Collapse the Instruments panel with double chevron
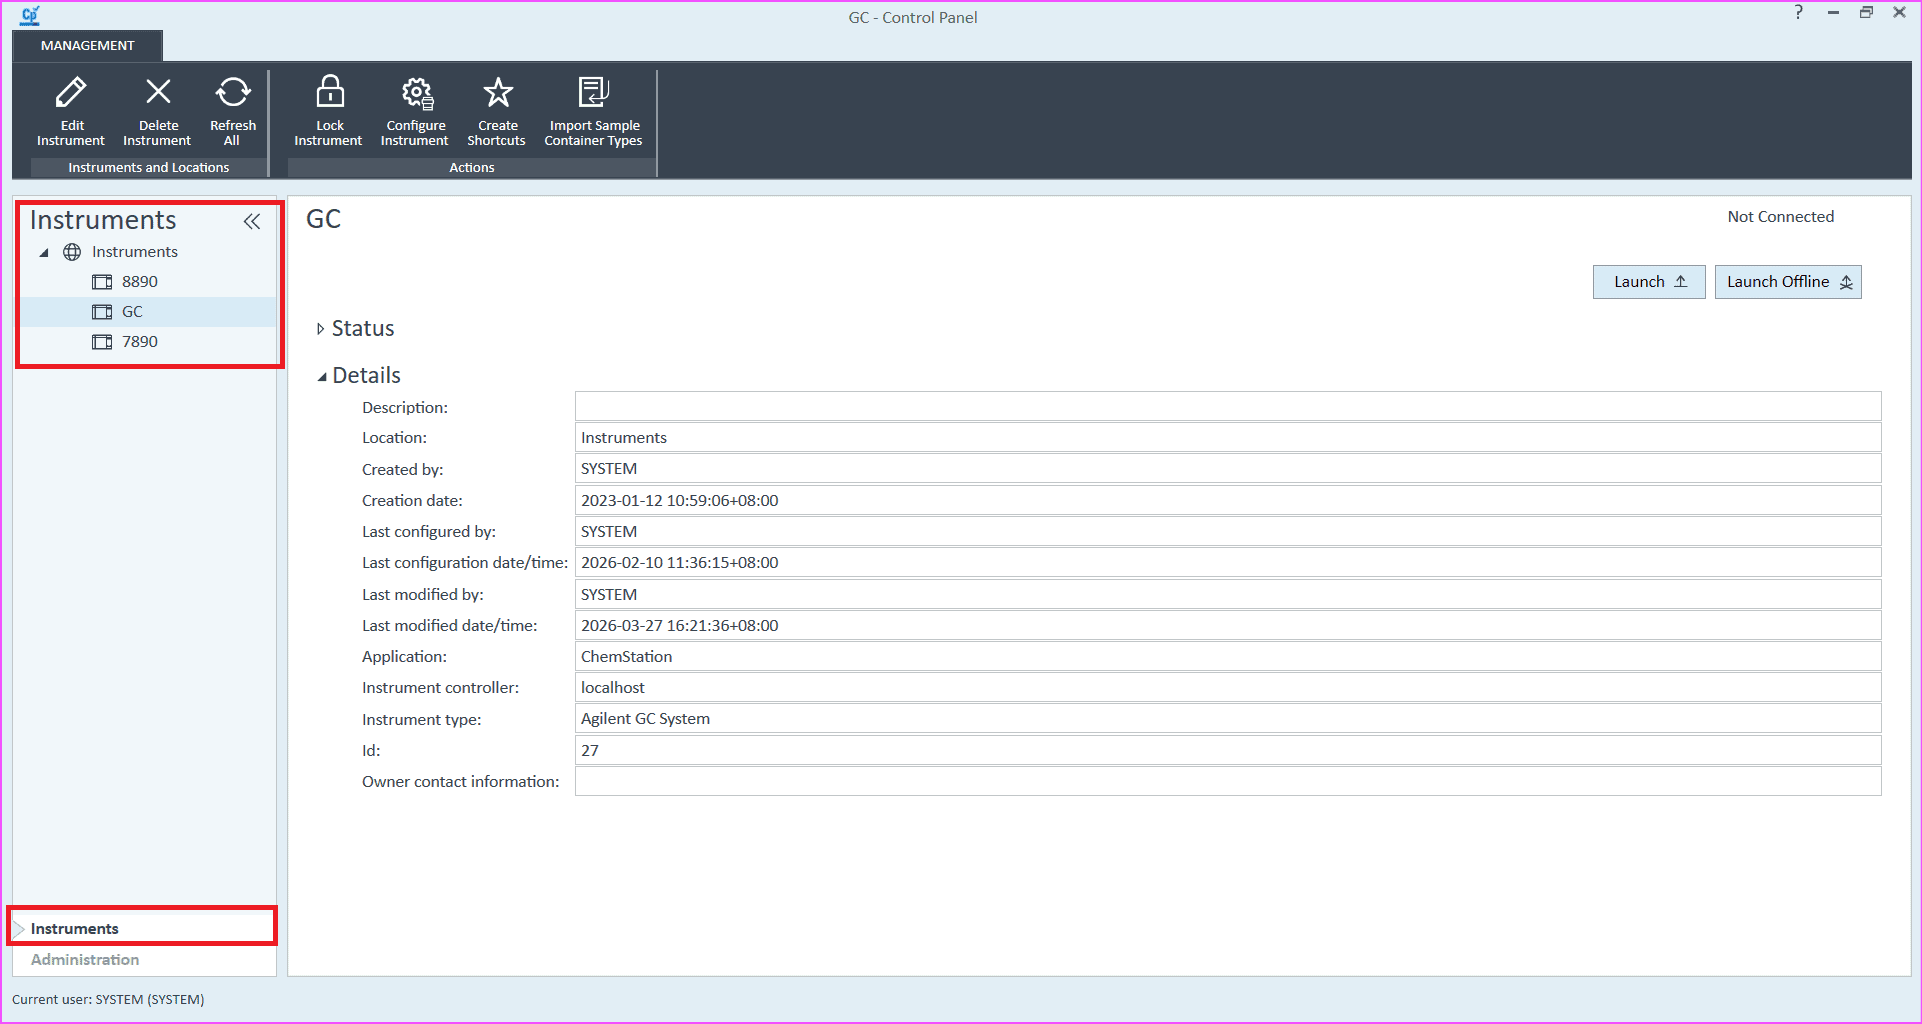 pos(252,221)
